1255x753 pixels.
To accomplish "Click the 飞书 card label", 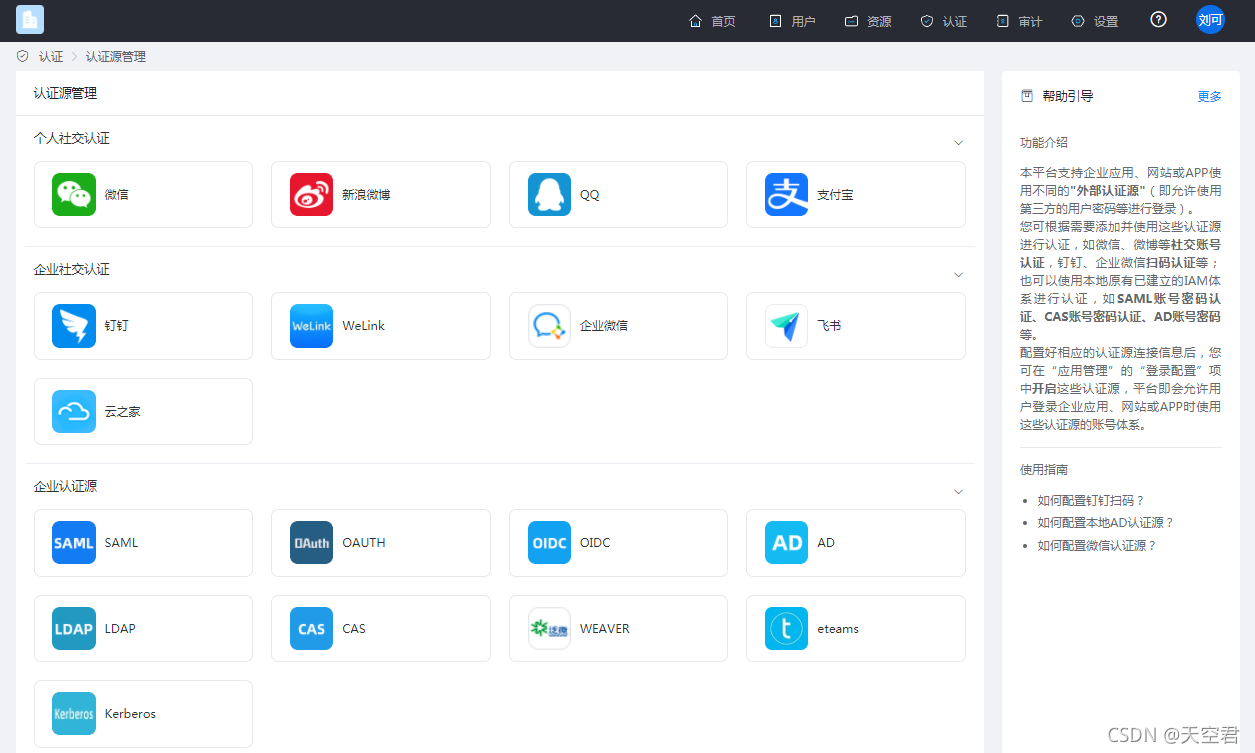I will 829,326.
